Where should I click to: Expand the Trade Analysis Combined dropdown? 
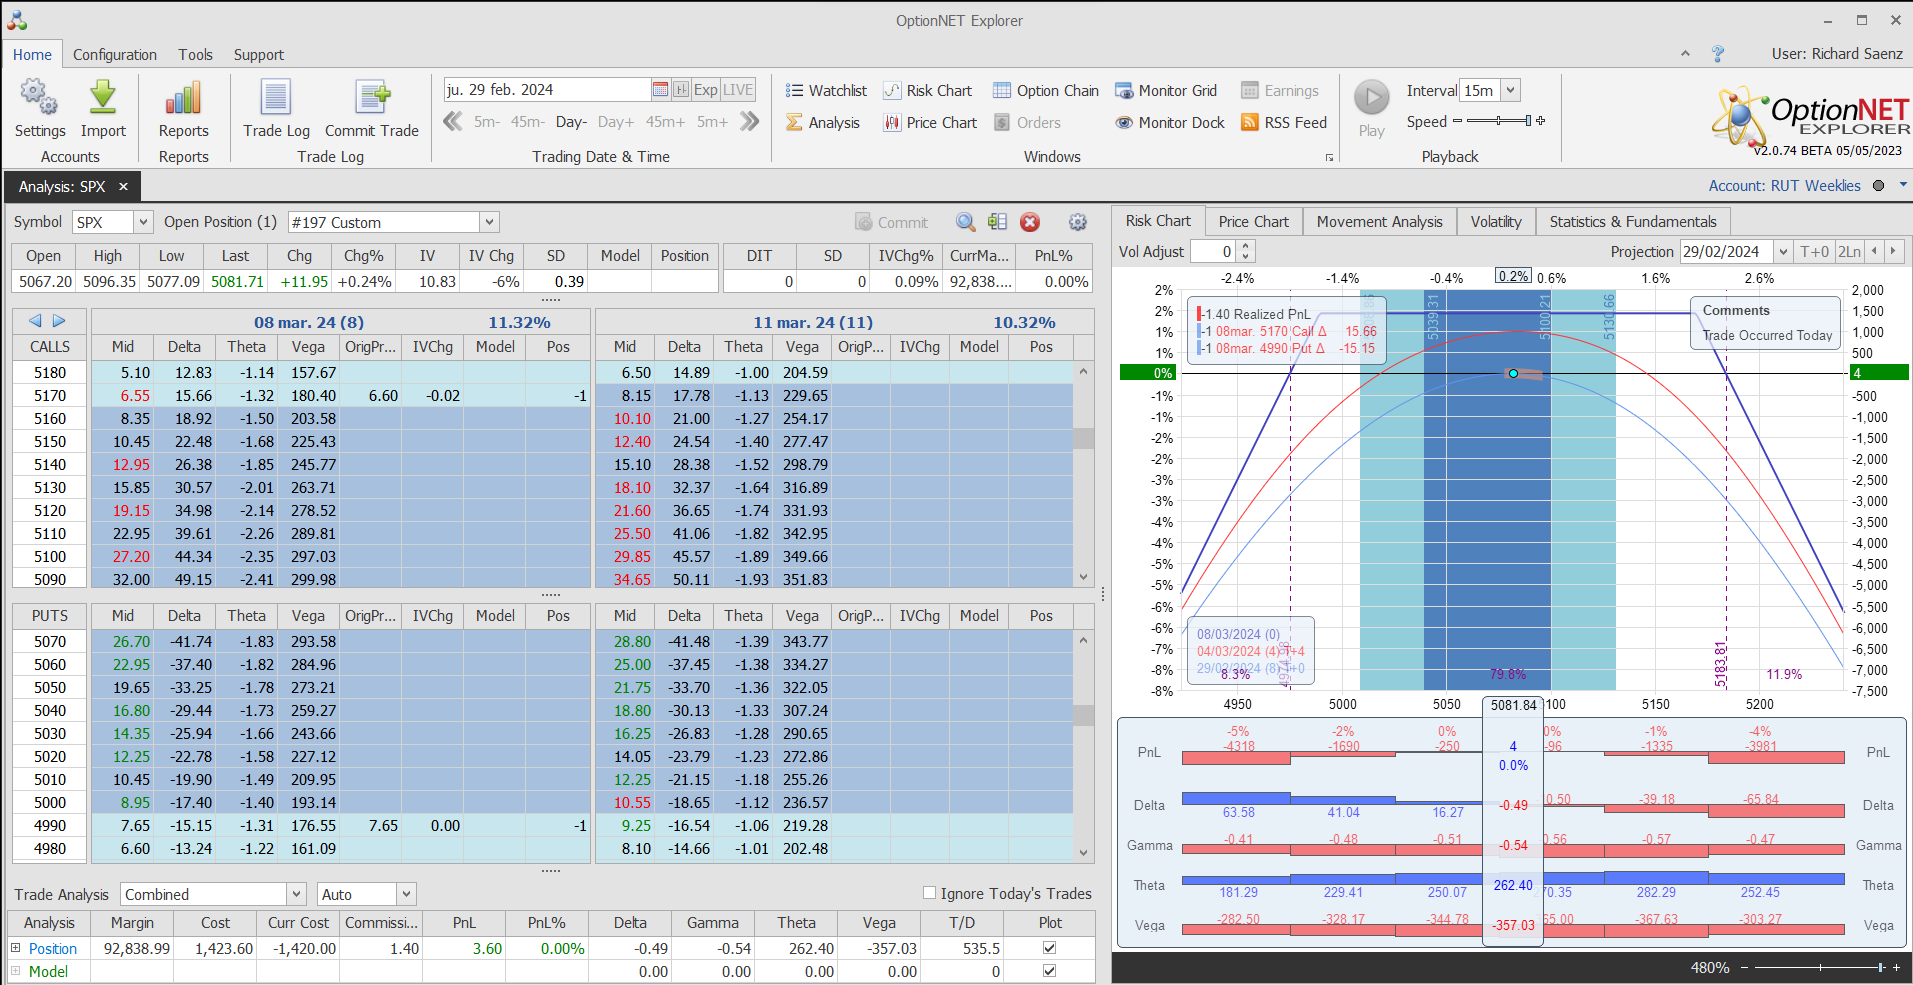click(x=296, y=894)
